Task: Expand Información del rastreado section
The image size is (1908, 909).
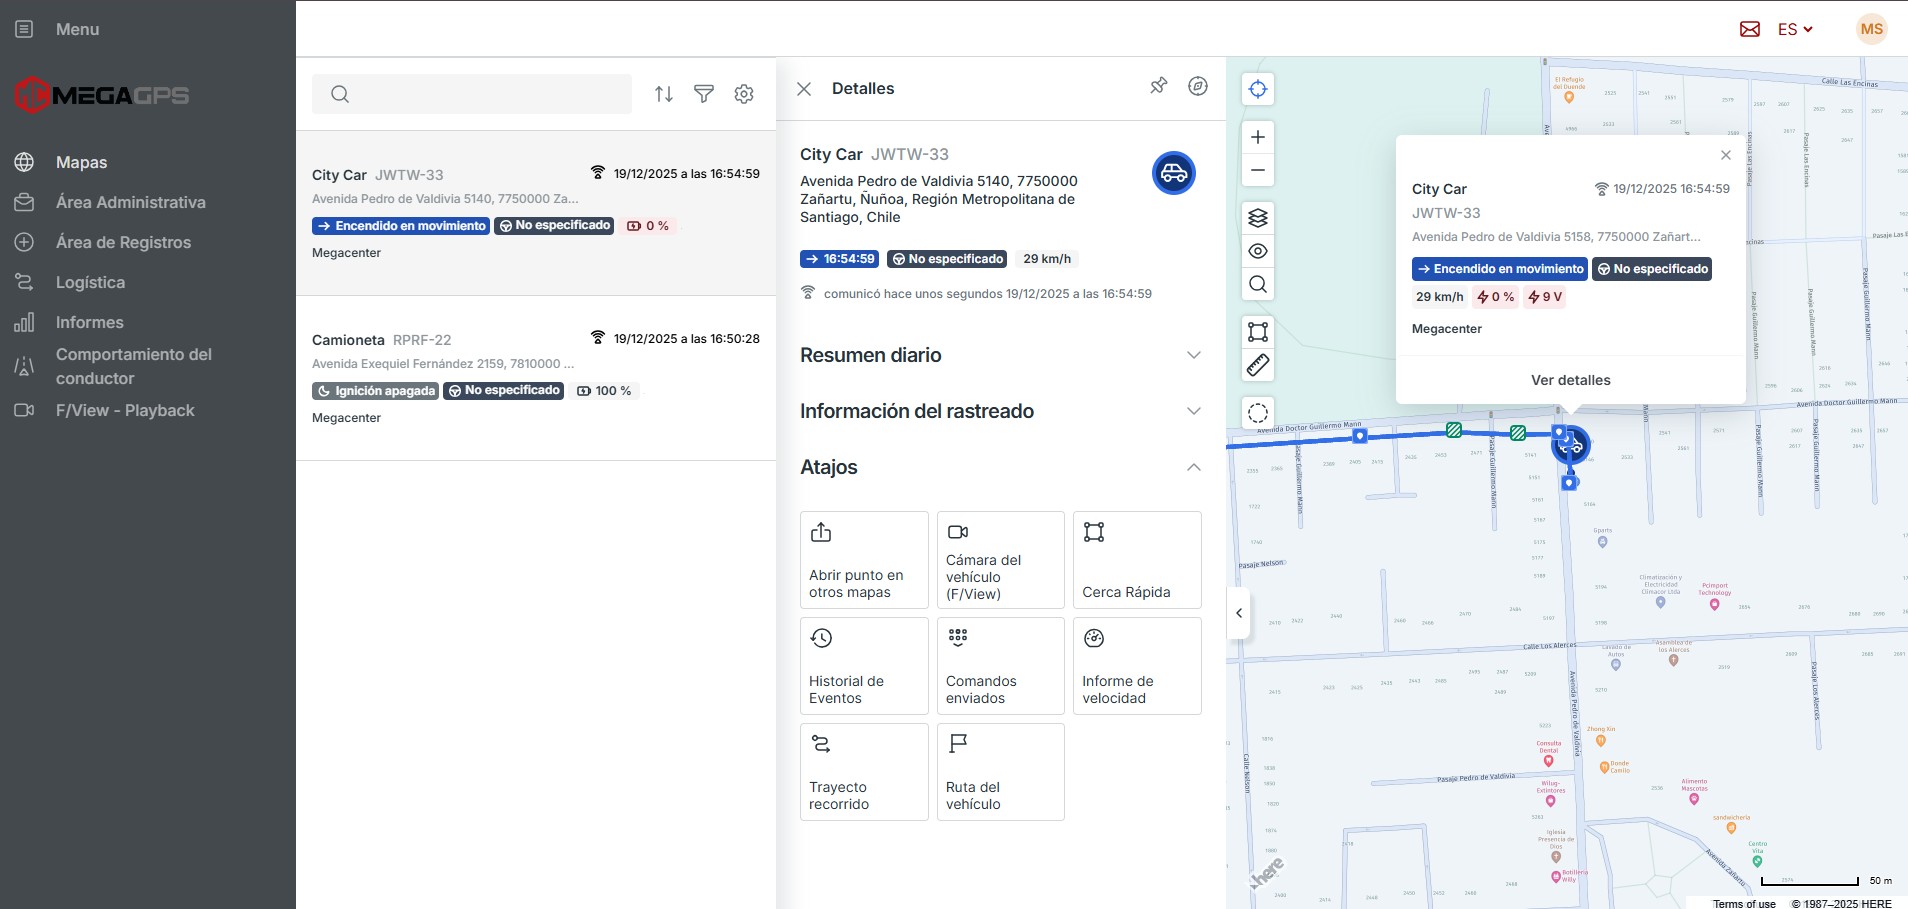Action: pyautogui.click(x=1000, y=411)
